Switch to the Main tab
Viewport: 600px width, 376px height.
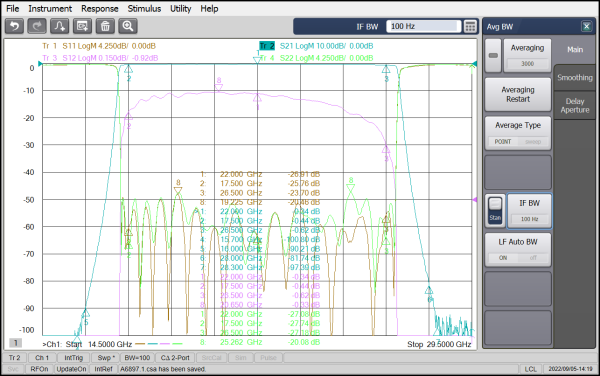575,50
